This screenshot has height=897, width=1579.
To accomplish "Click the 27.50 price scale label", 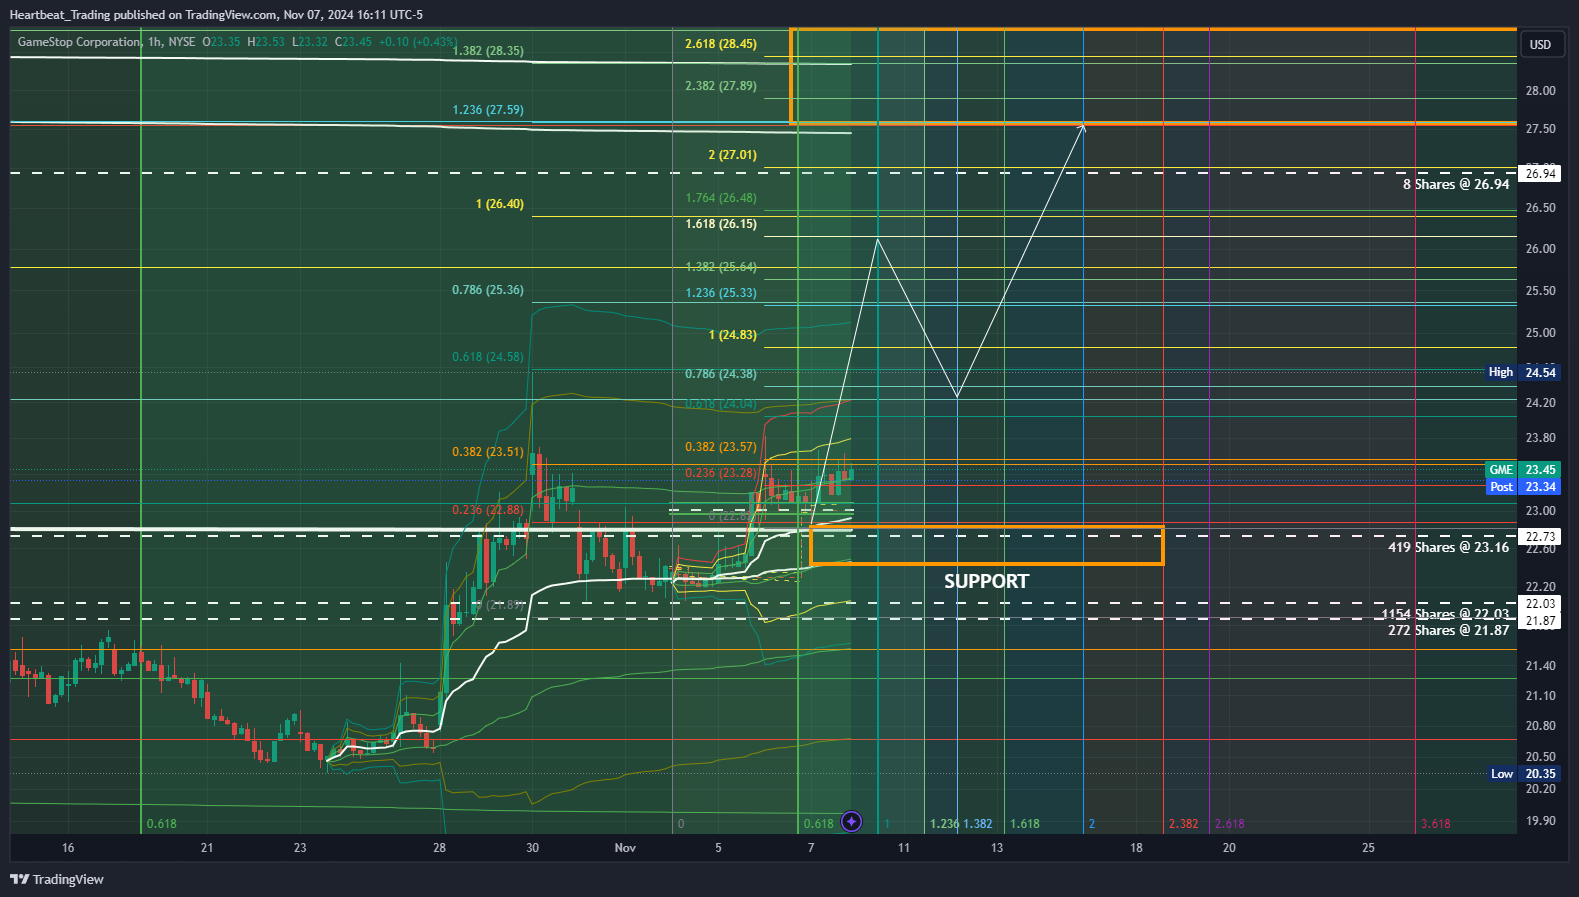I will pyautogui.click(x=1540, y=129).
